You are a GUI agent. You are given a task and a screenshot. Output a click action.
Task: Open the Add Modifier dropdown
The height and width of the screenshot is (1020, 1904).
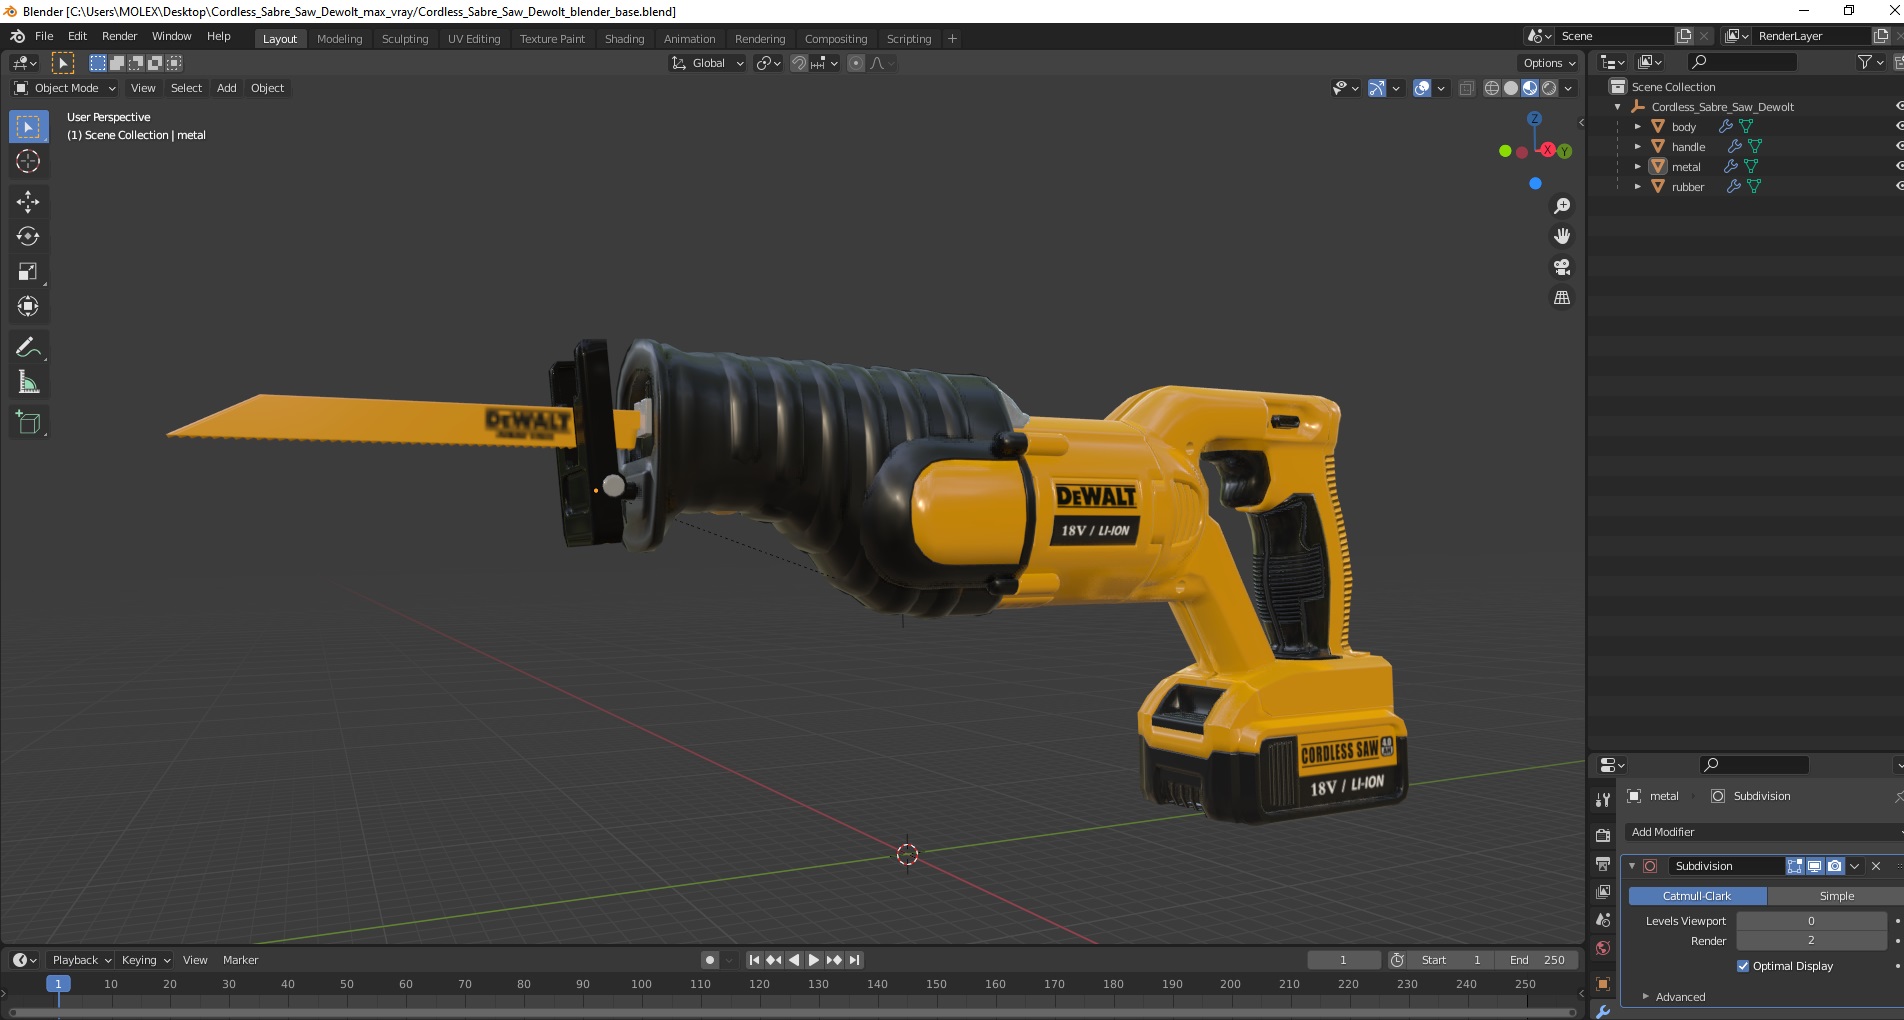coord(1764,832)
